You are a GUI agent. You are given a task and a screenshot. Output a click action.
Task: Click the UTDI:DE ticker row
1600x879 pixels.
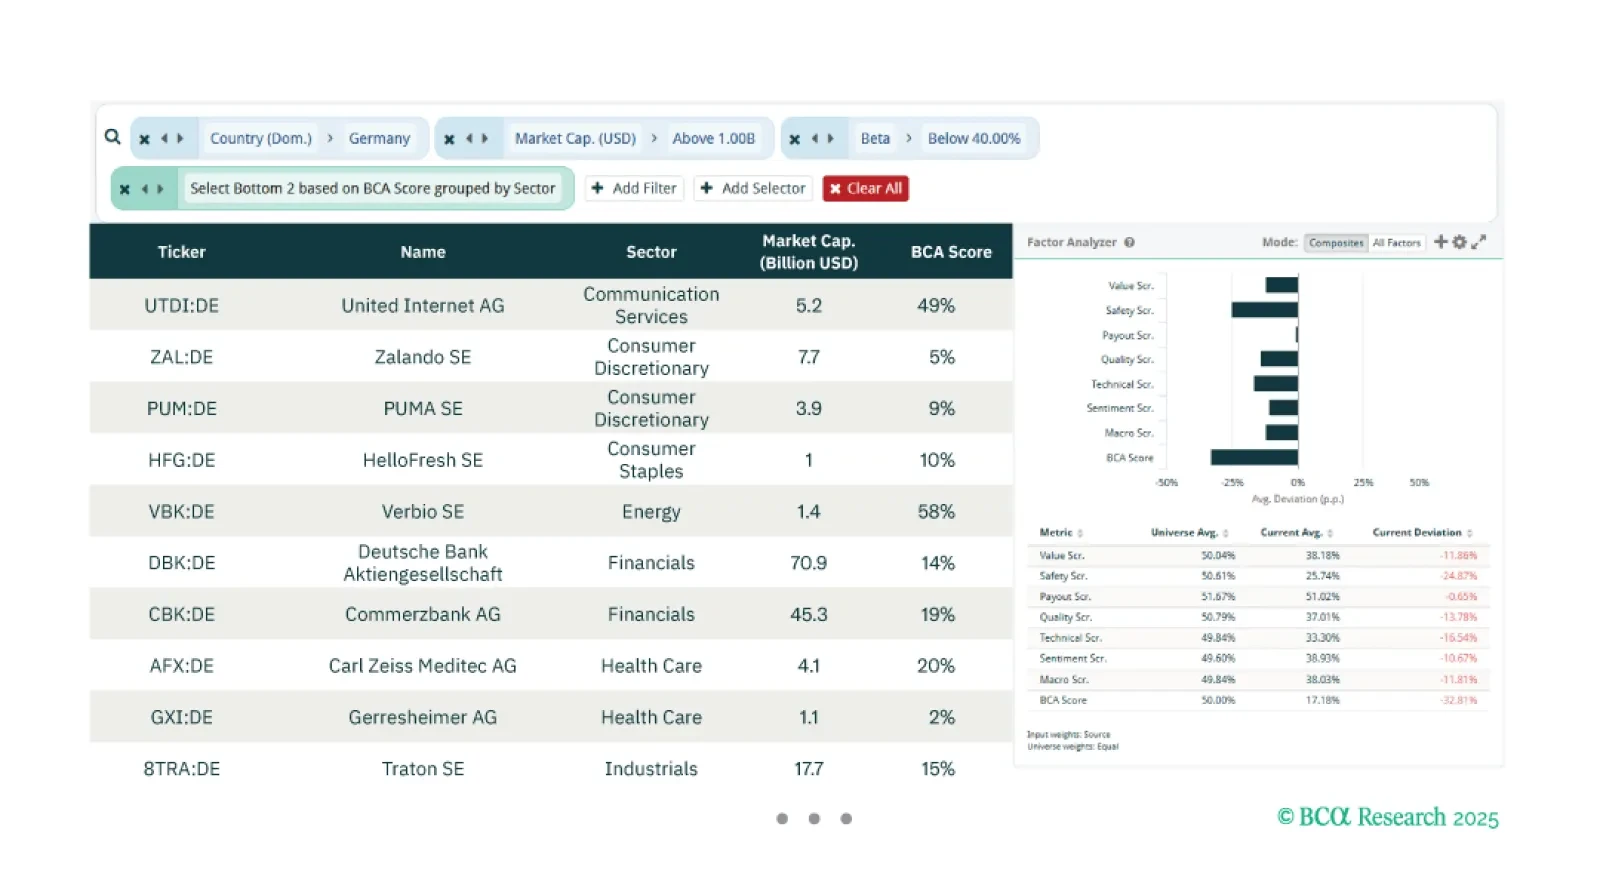(551, 305)
